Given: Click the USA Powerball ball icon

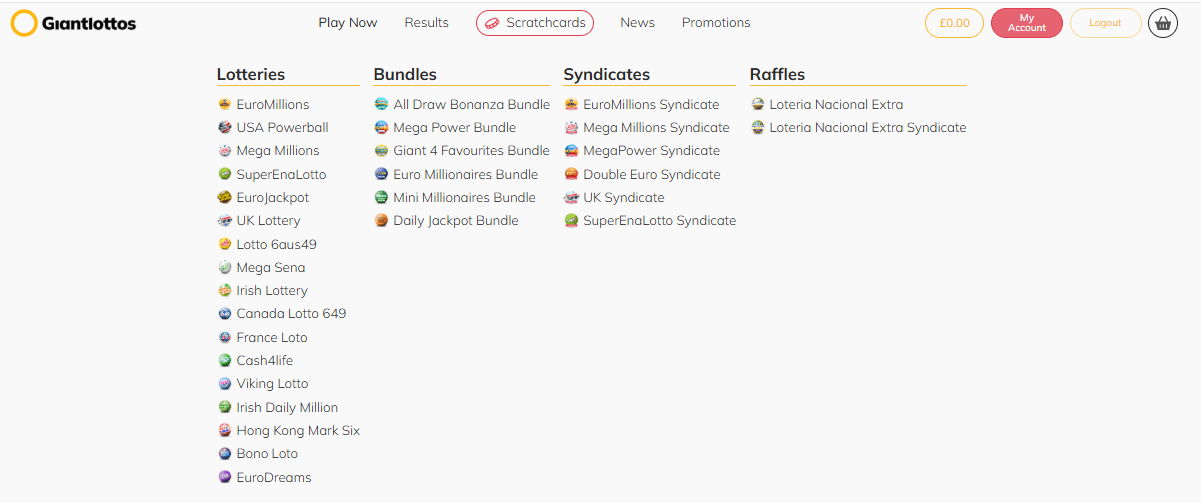Looking at the screenshot, I should pyautogui.click(x=225, y=127).
